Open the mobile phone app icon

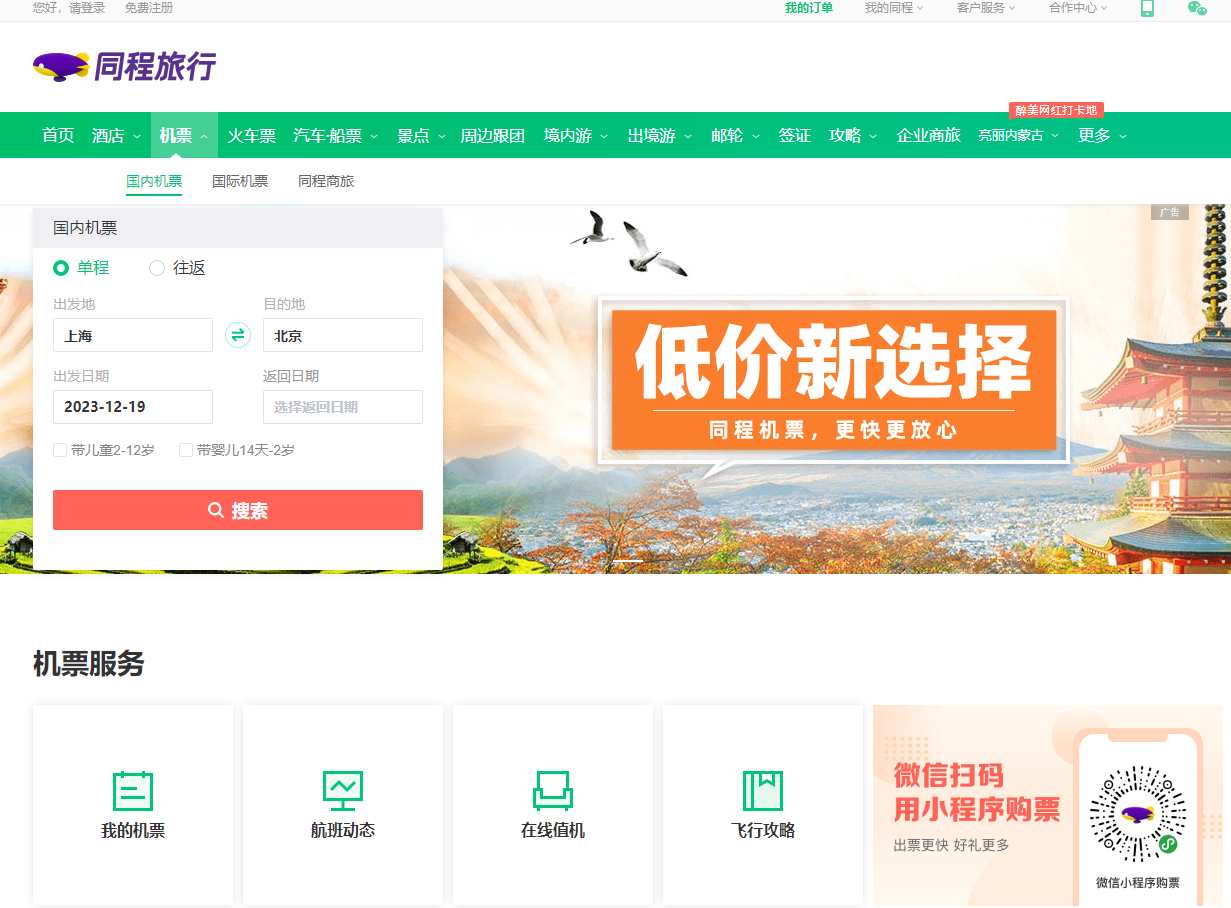pyautogui.click(x=1147, y=8)
